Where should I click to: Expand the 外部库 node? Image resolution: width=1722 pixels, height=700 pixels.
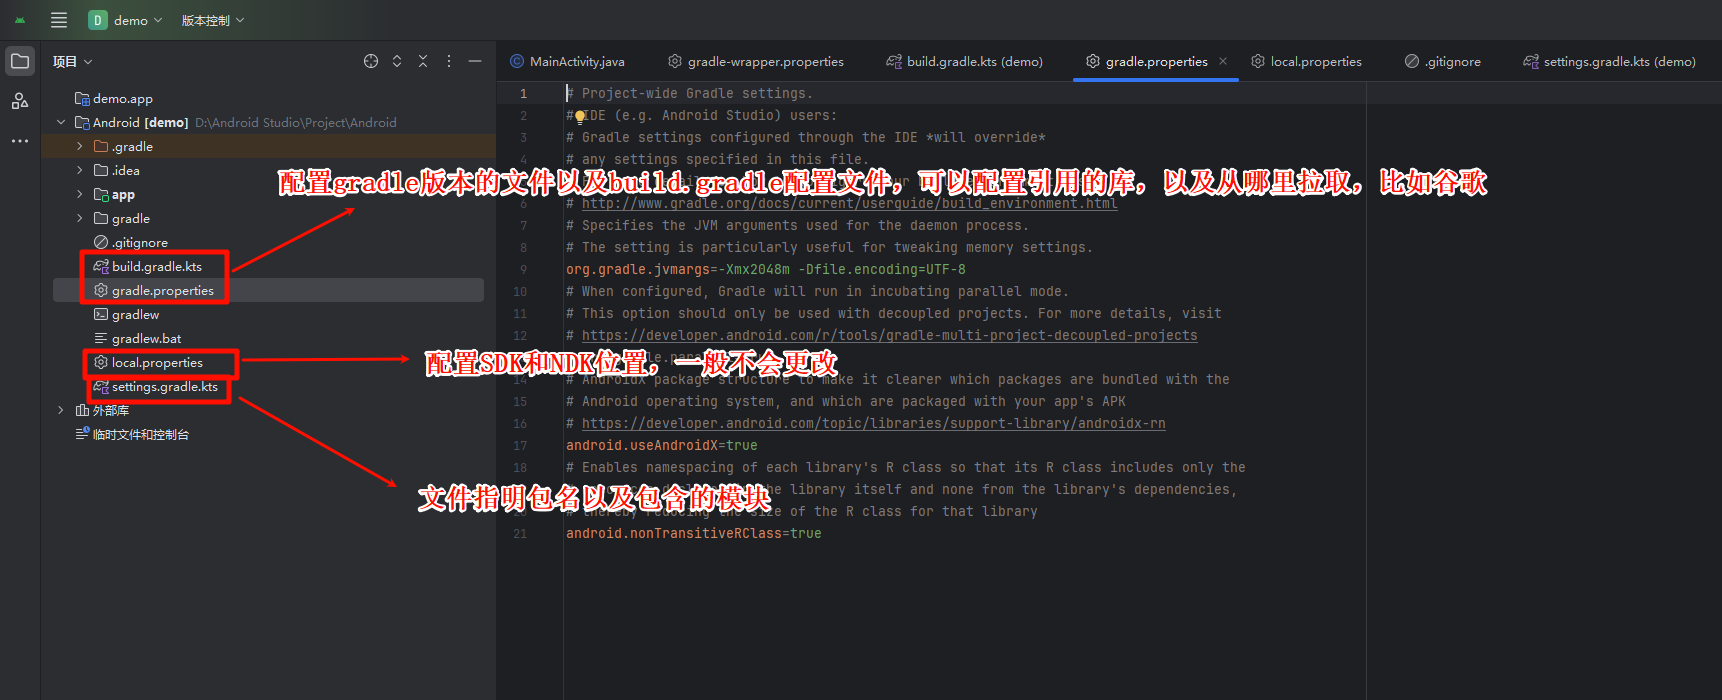(x=61, y=410)
